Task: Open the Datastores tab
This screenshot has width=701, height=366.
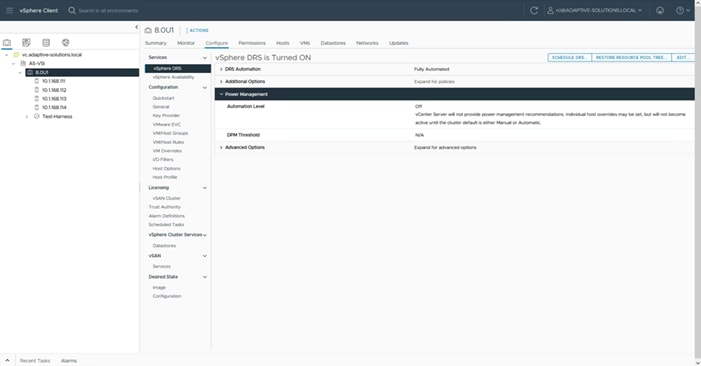Action: pyautogui.click(x=333, y=43)
